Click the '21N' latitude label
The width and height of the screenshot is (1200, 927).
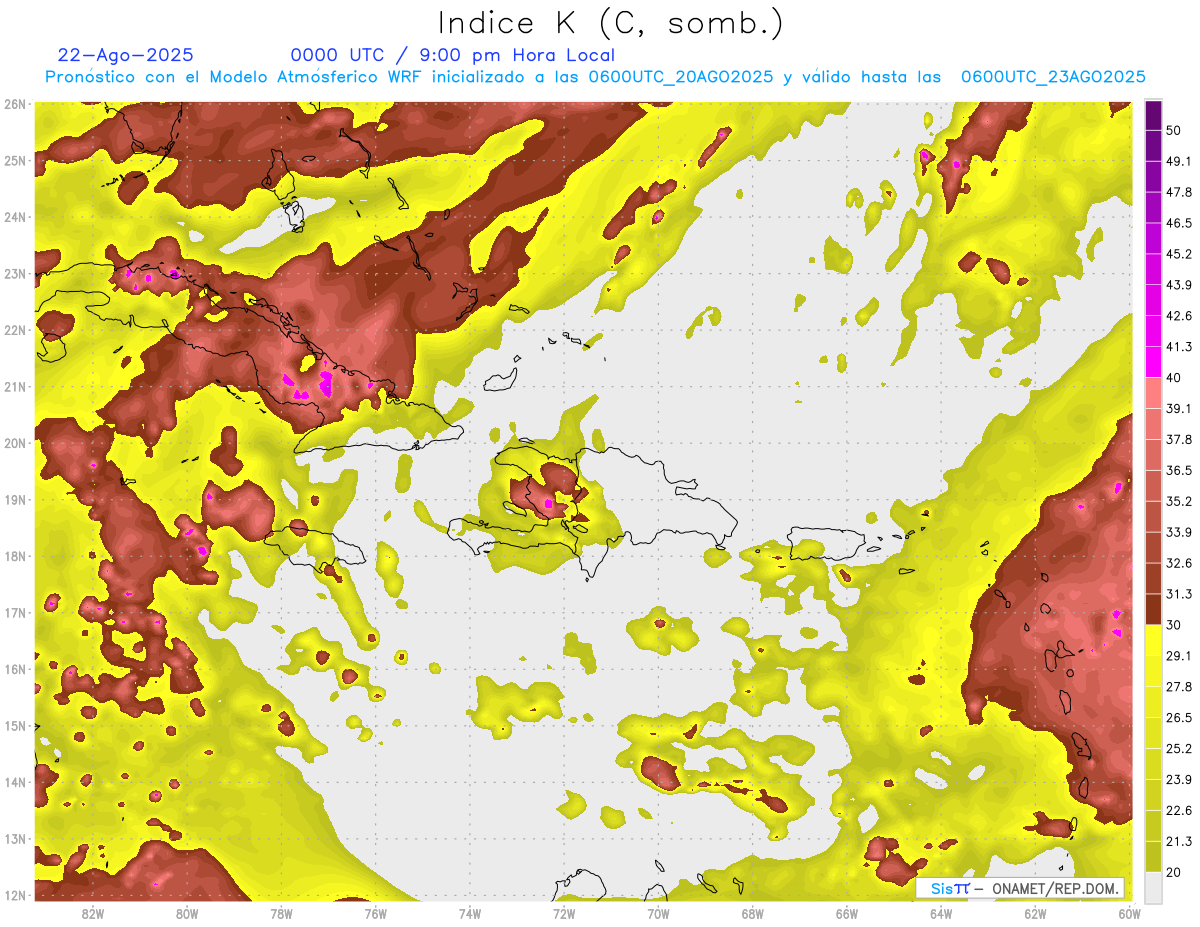[x=15, y=386]
